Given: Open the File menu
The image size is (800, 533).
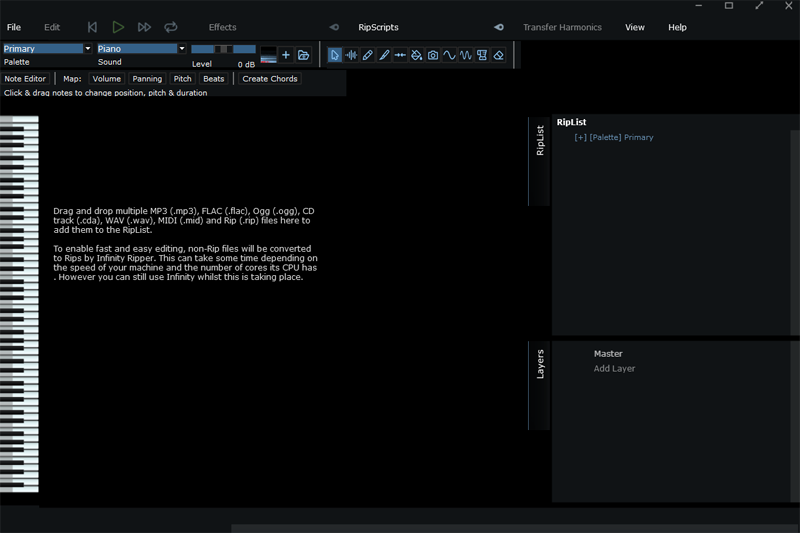Looking at the screenshot, I should coord(14,27).
